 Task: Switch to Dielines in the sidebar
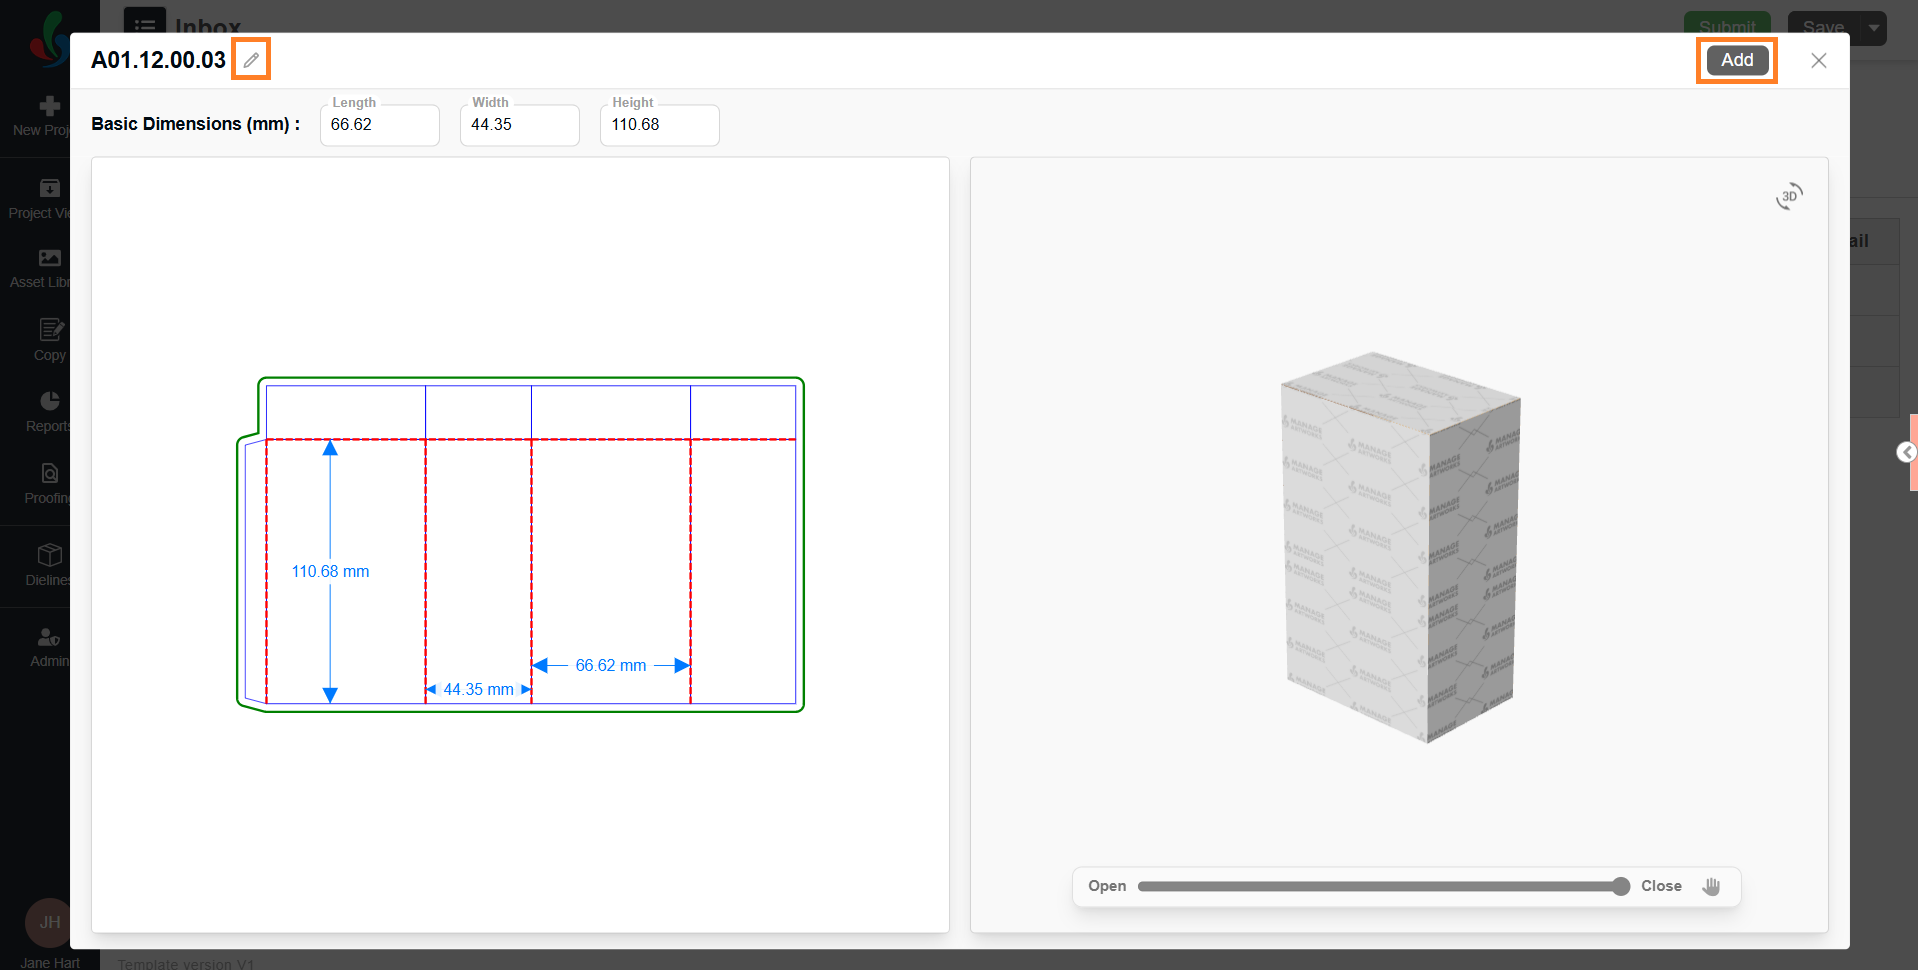tap(49, 565)
